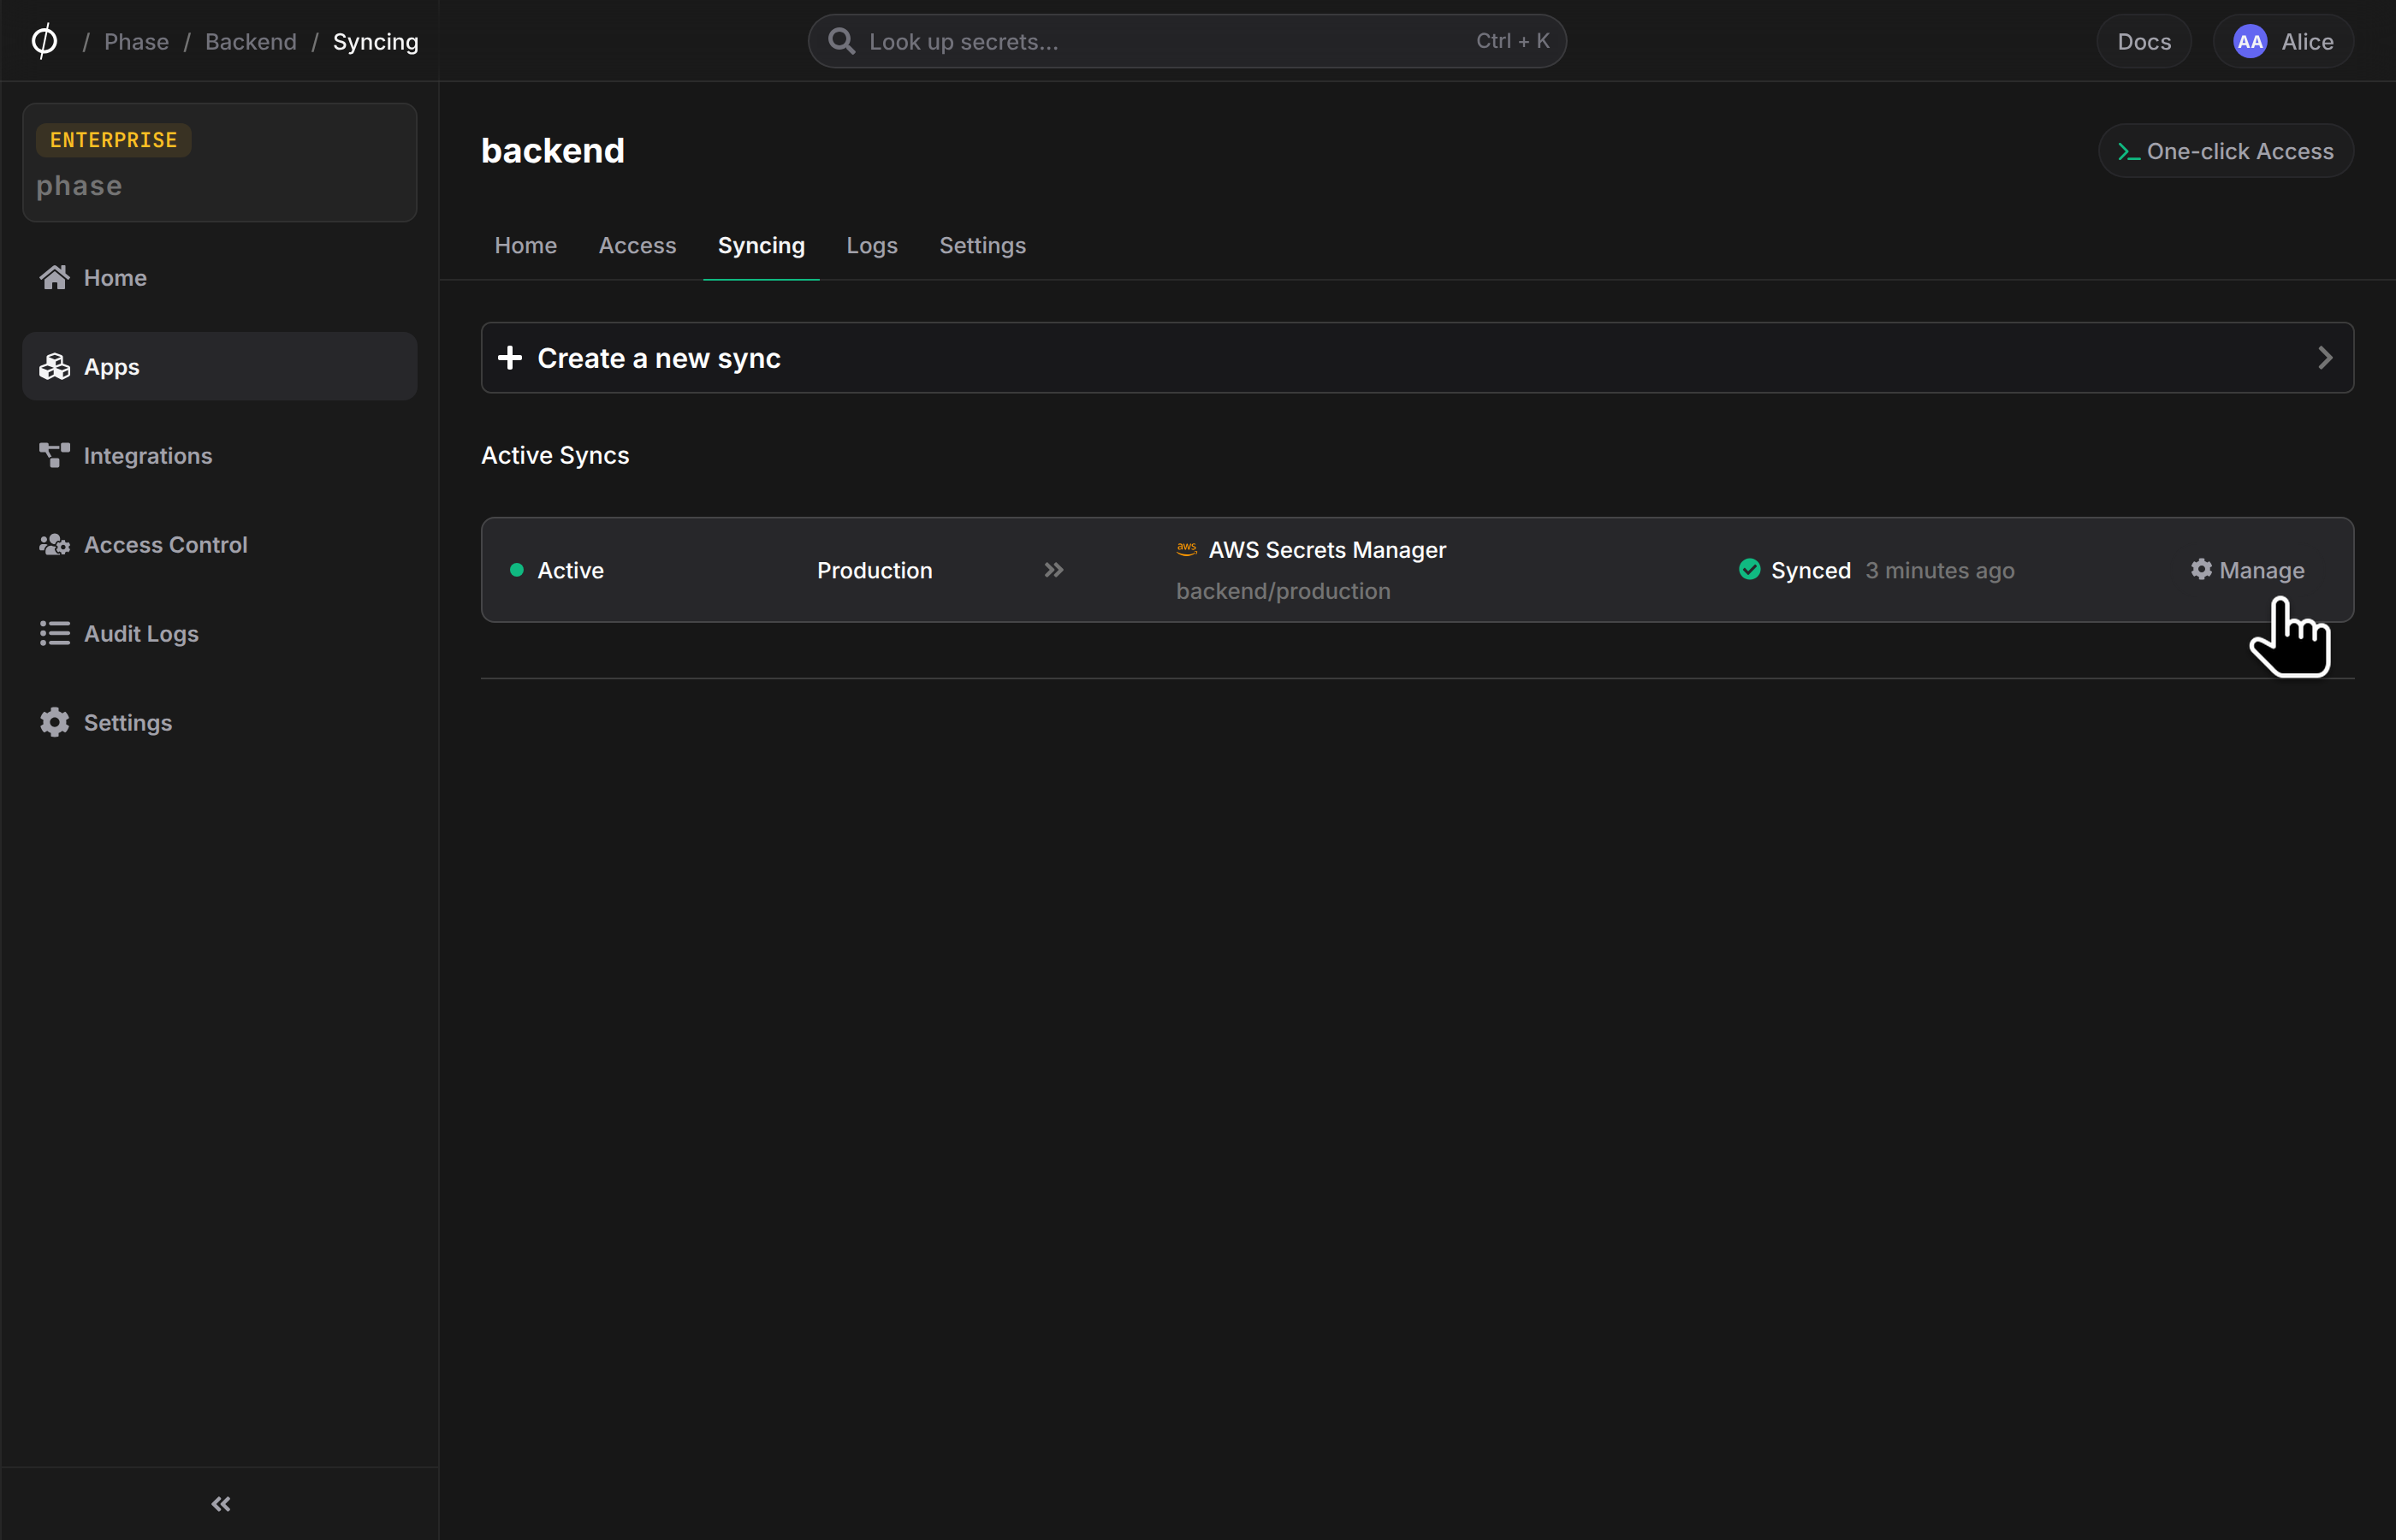Click the 3 minutes ago timestamp
This screenshot has height=1540, width=2396.
tap(1940, 569)
